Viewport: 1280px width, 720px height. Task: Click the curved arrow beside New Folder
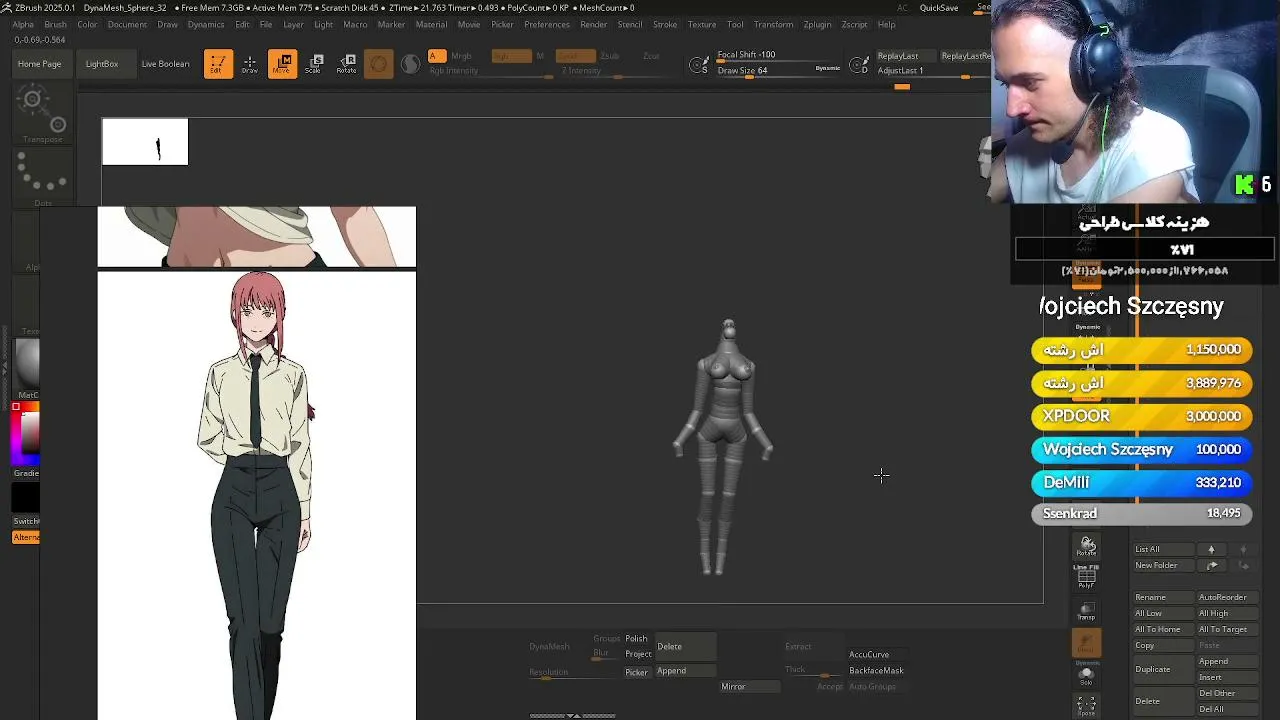(1211, 565)
